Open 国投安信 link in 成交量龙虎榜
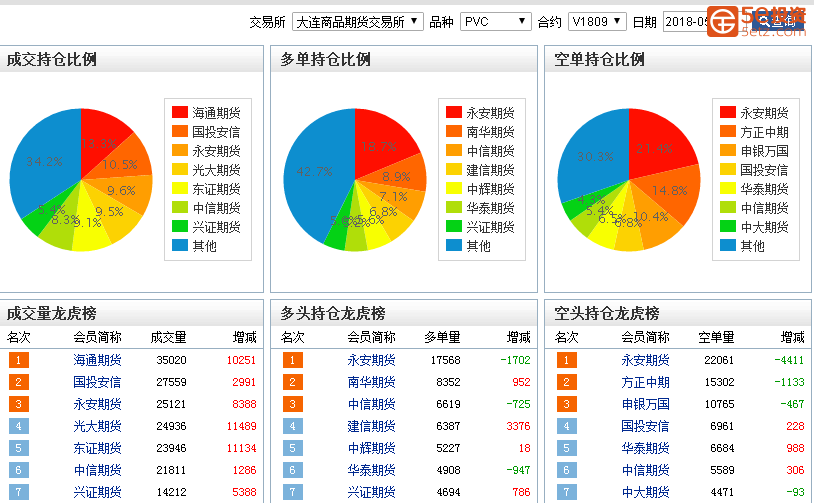This screenshot has height=503, width=814. [x=97, y=382]
